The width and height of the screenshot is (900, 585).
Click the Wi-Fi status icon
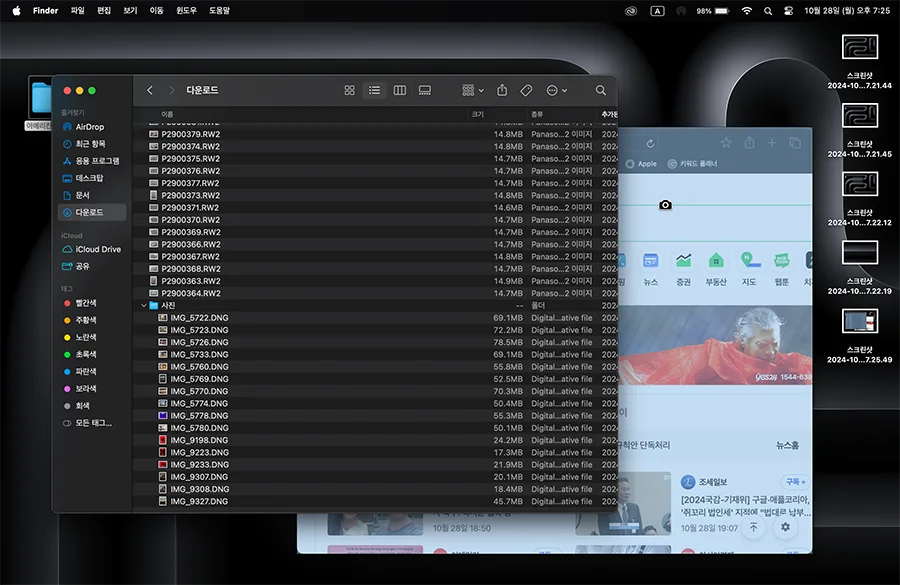[x=747, y=11]
